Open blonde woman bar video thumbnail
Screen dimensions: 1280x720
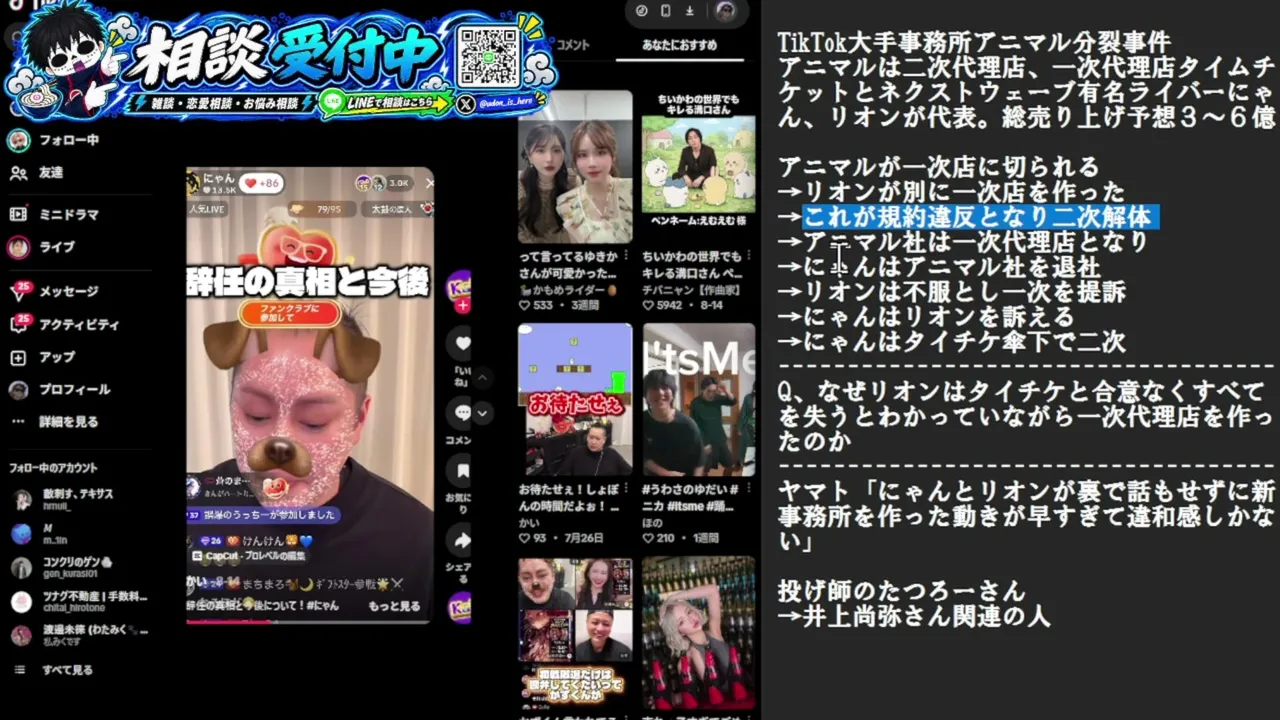coord(698,633)
